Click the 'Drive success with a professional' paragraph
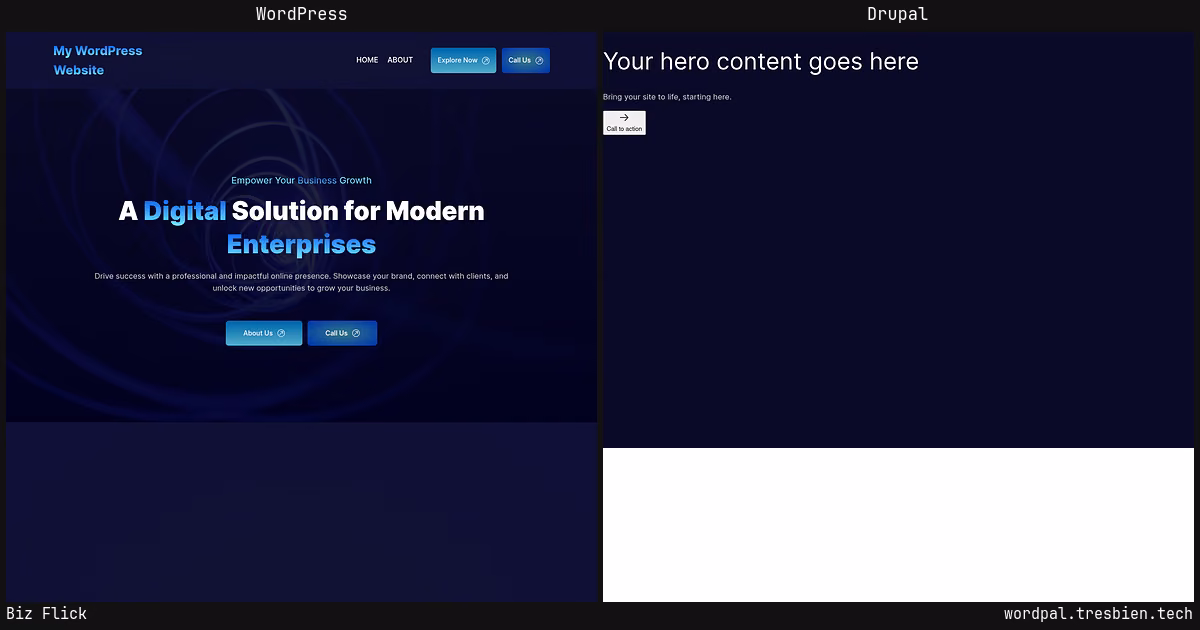Viewport: 1200px width, 630px height. pyautogui.click(x=301, y=282)
